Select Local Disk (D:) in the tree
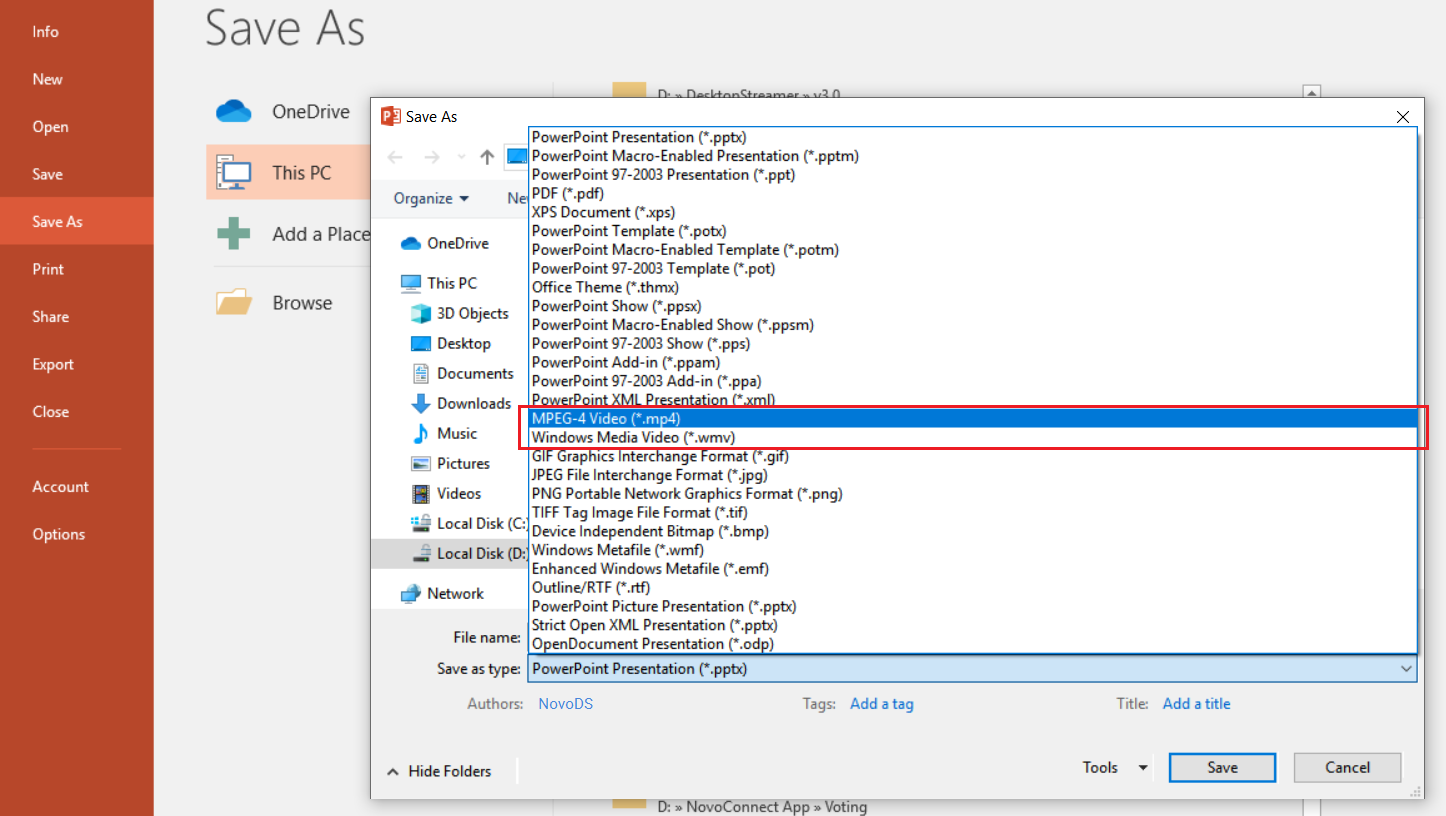 (x=449, y=553)
